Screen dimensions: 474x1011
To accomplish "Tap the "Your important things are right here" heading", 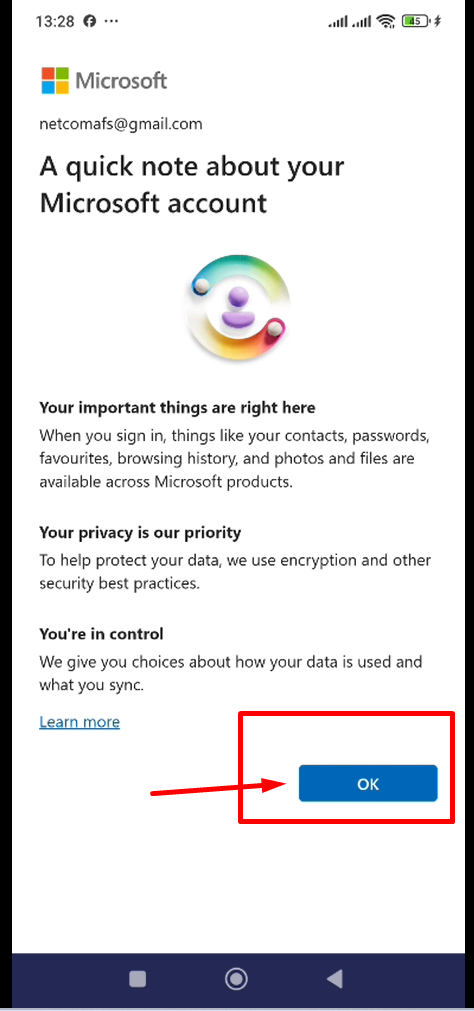I will (177, 407).
